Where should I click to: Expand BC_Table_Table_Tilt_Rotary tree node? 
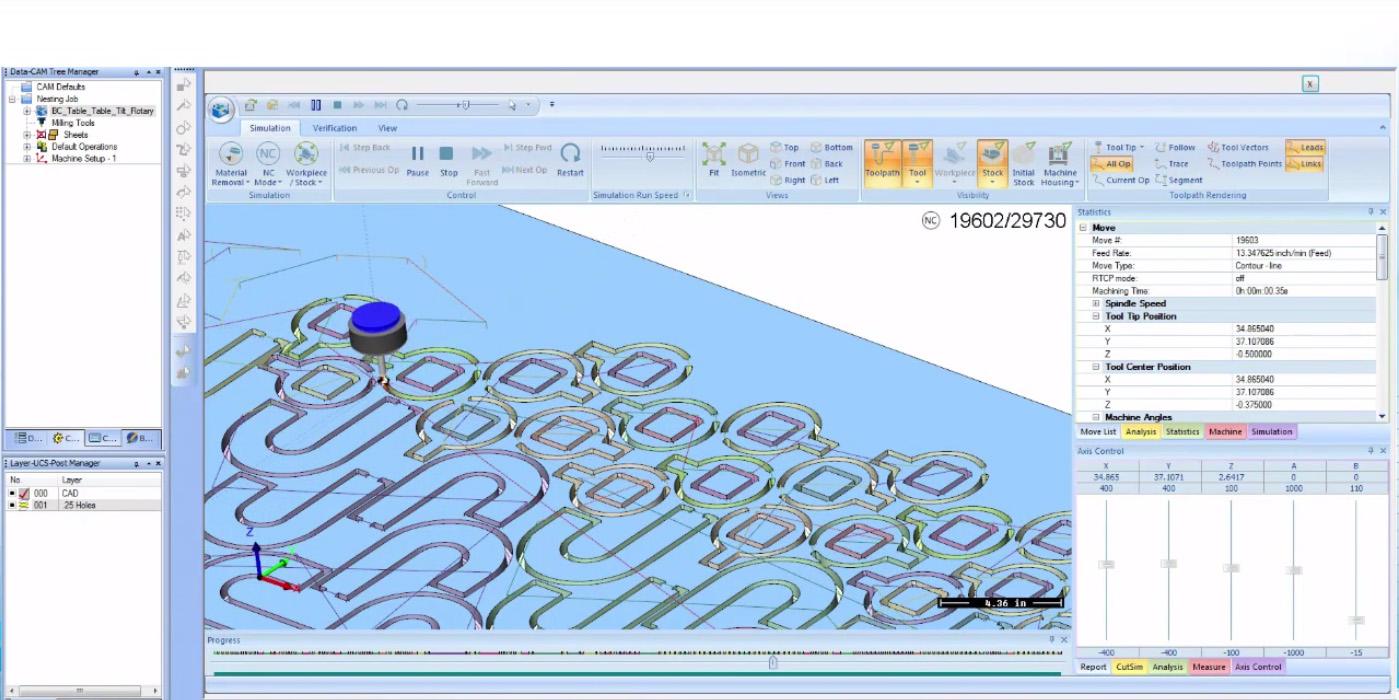tap(27, 111)
